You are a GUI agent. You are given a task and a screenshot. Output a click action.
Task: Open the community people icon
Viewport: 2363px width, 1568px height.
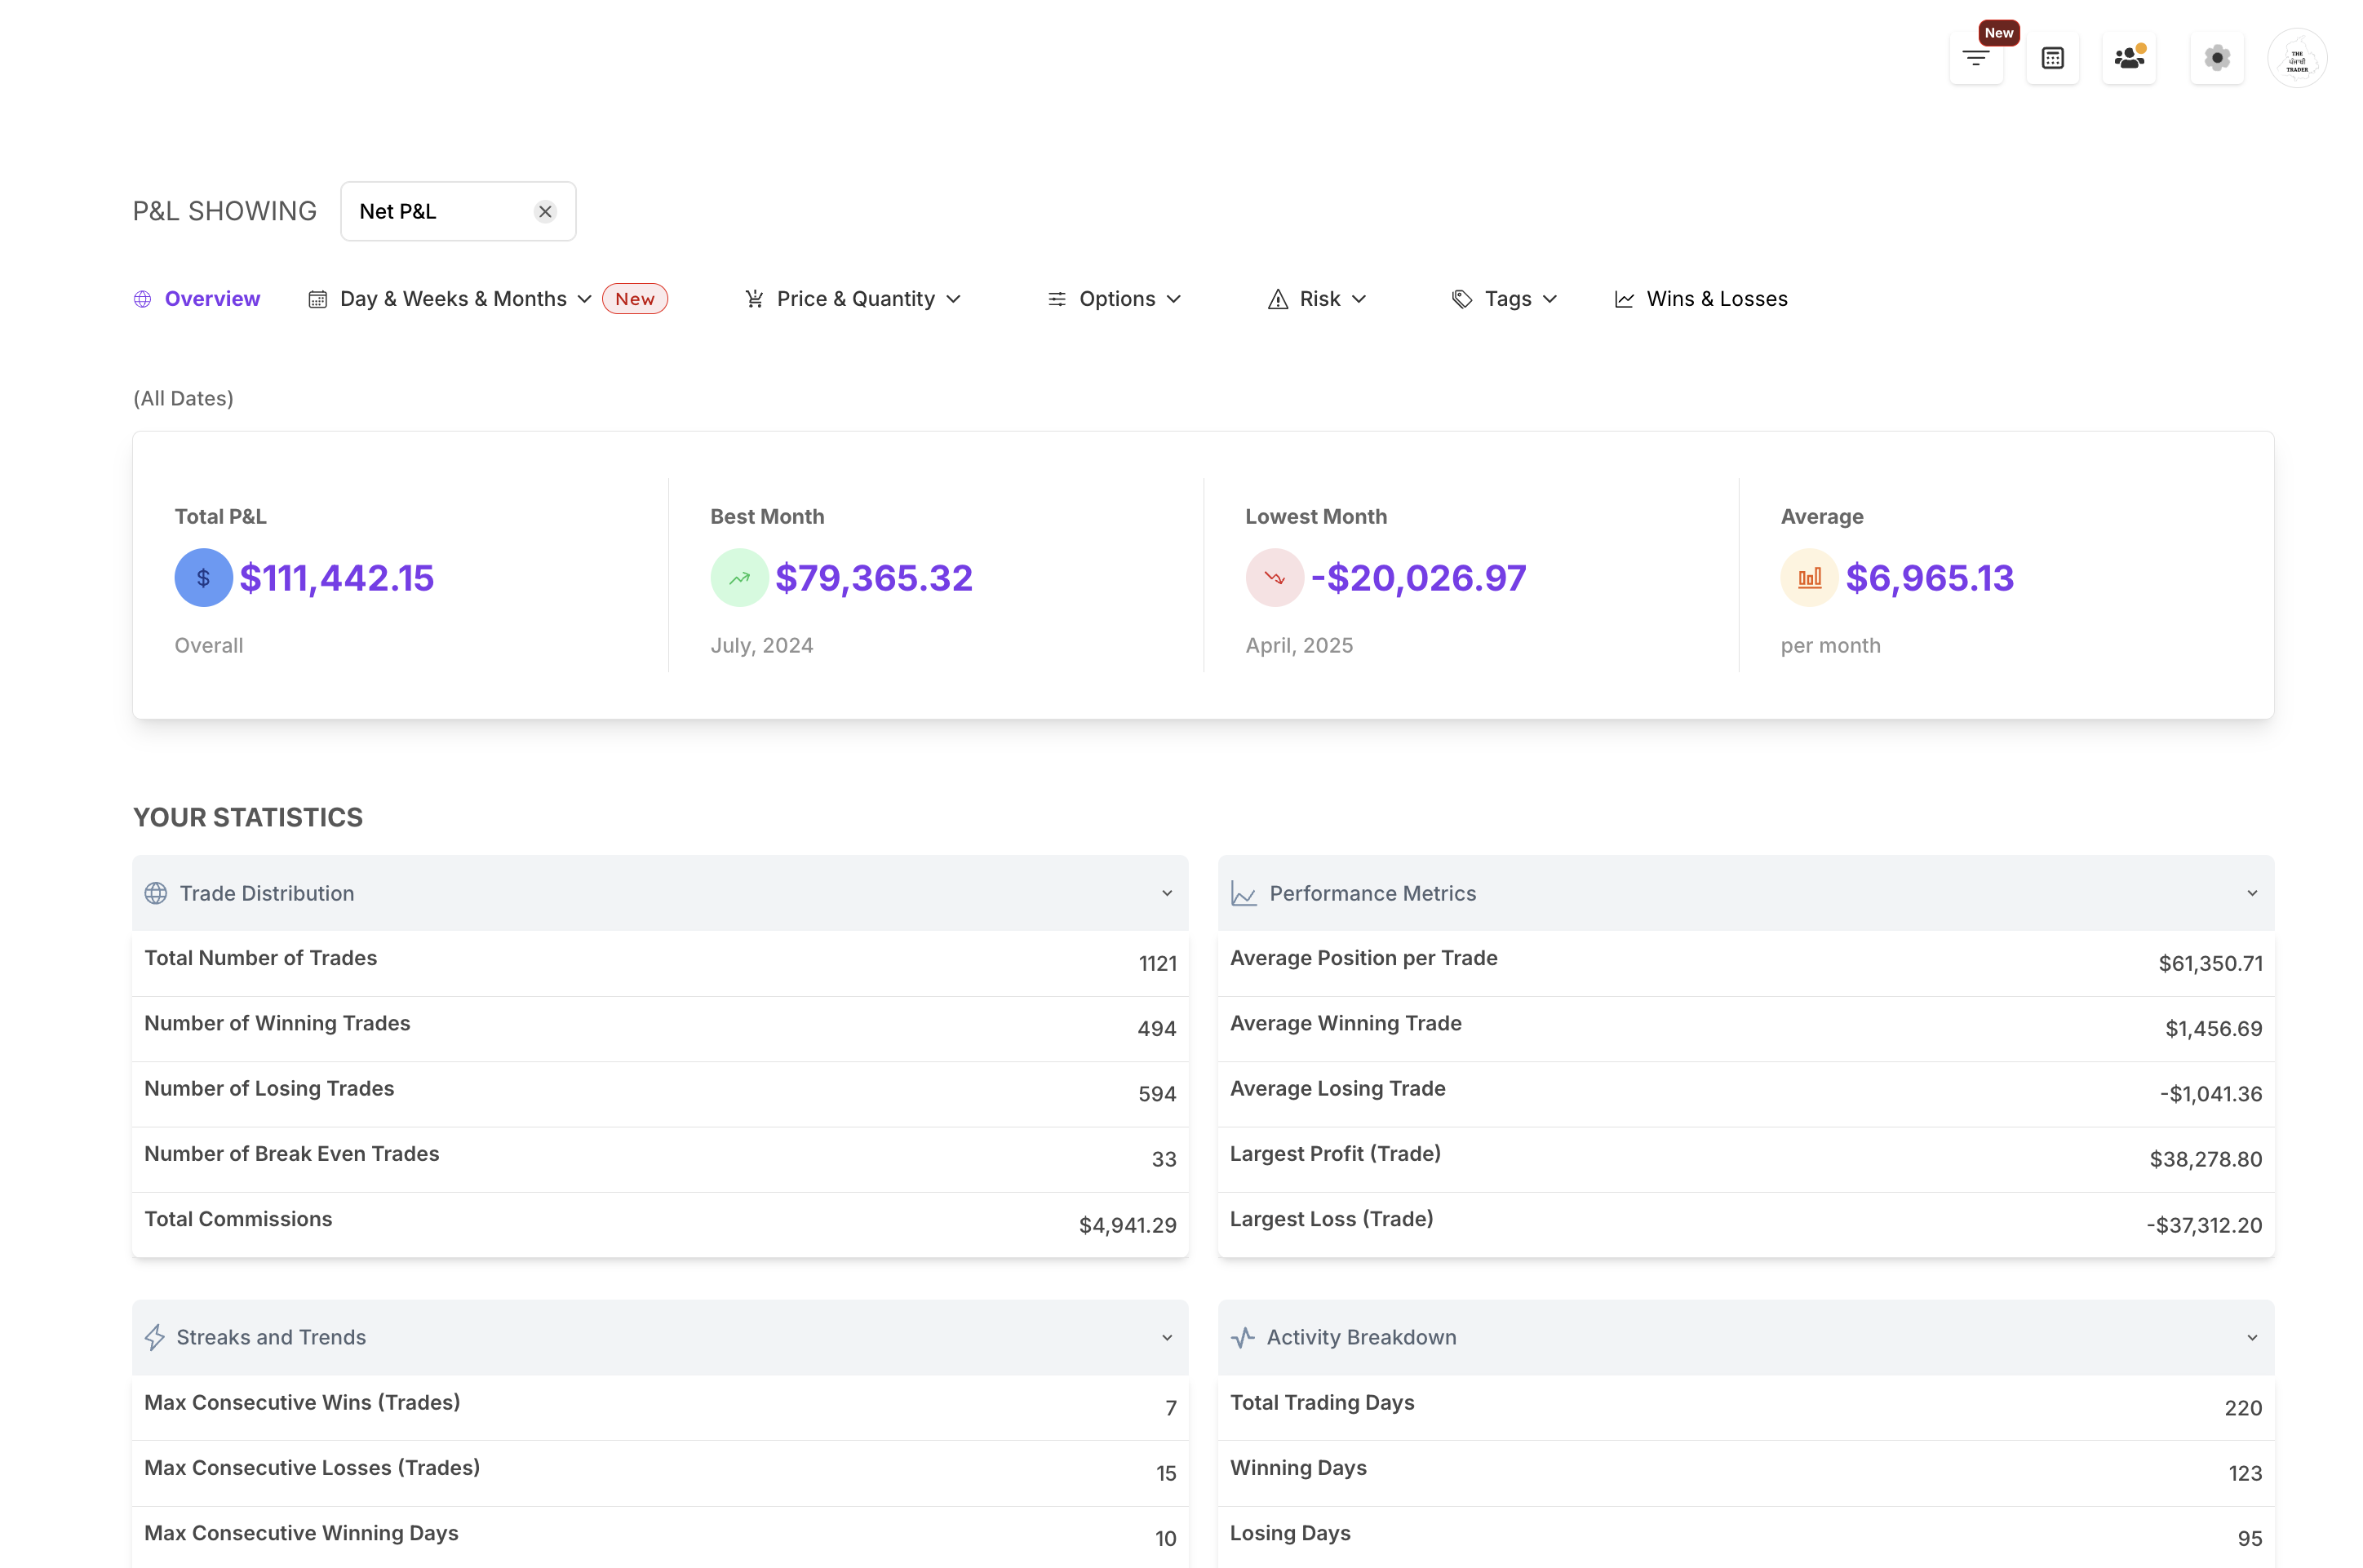(x=2128, y=58)
